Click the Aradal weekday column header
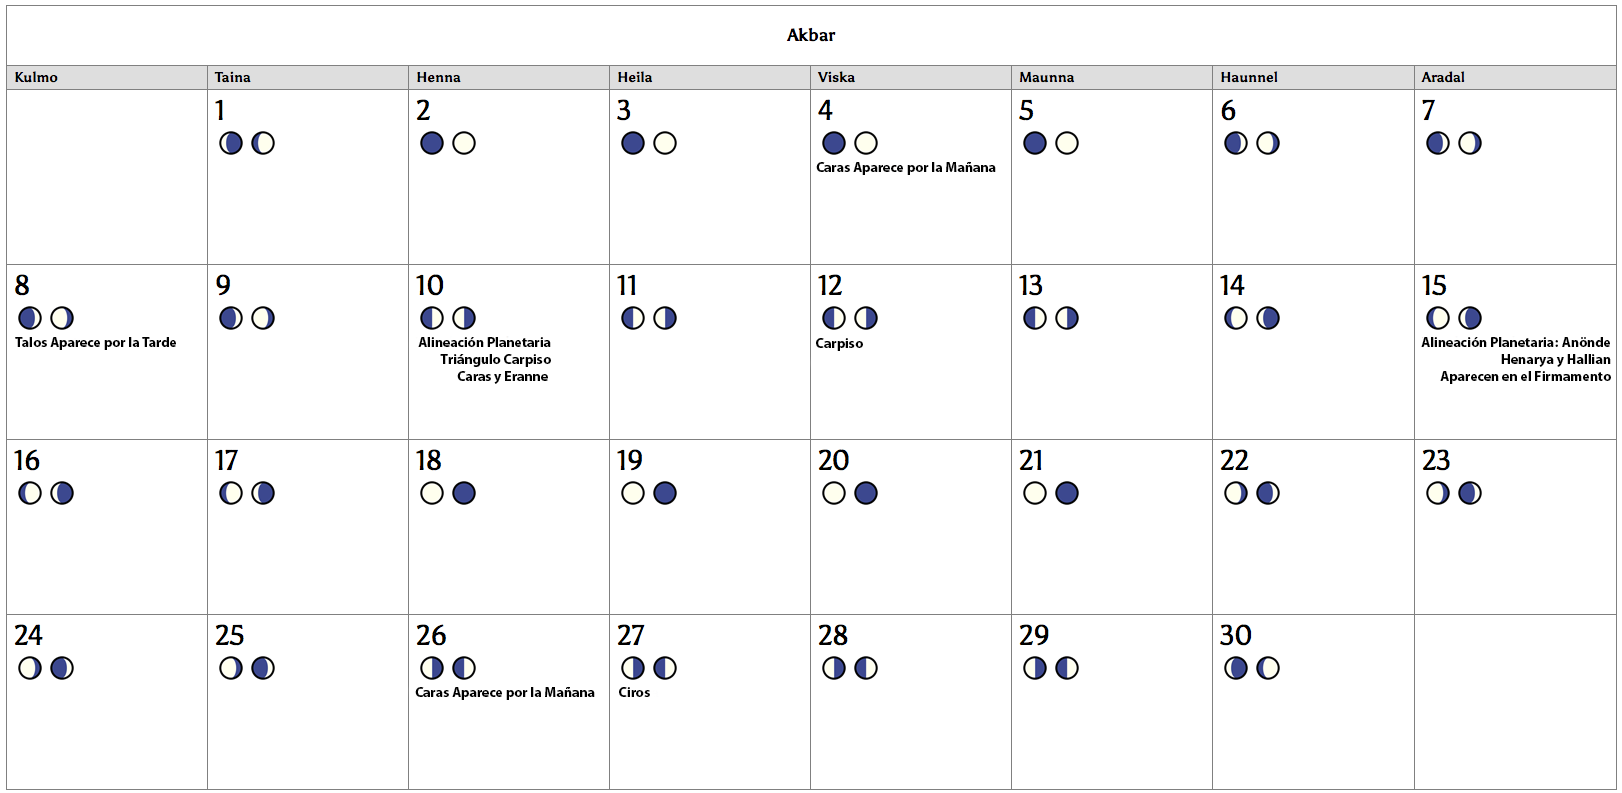Screen dimensions: 1622x793 [1443, 77]
